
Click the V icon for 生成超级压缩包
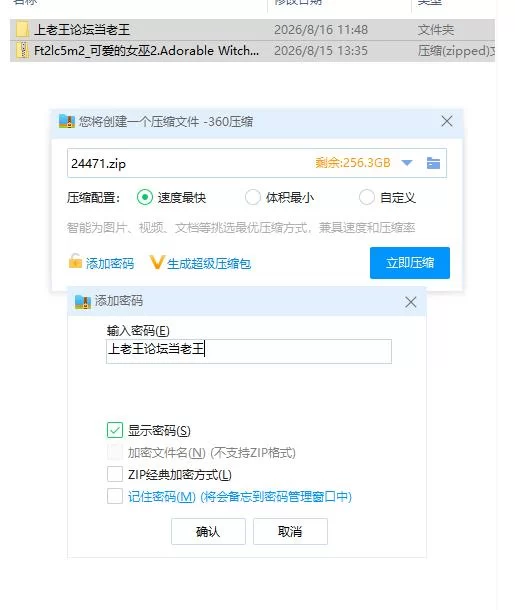[157, 262]
